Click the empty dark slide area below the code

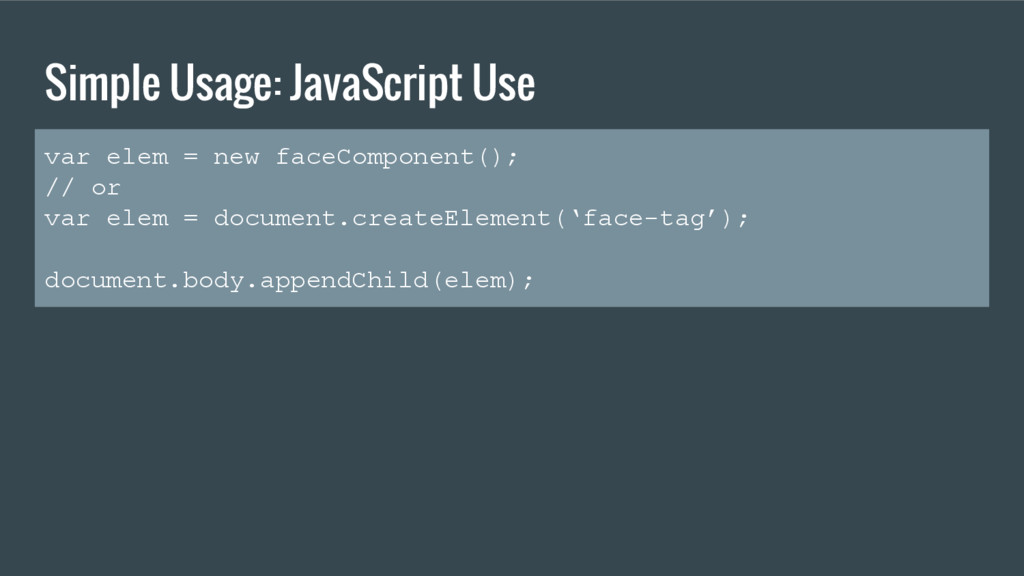(512, 441)
